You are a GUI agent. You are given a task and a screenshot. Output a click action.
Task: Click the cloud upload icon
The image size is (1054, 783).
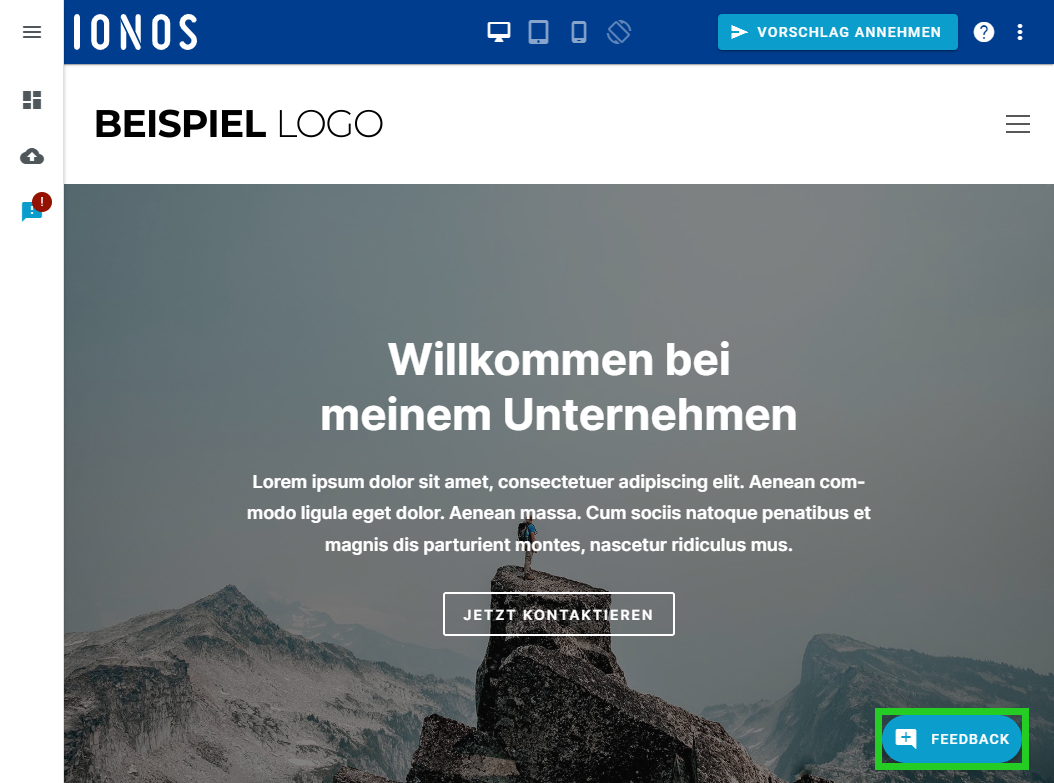[32, 156]
